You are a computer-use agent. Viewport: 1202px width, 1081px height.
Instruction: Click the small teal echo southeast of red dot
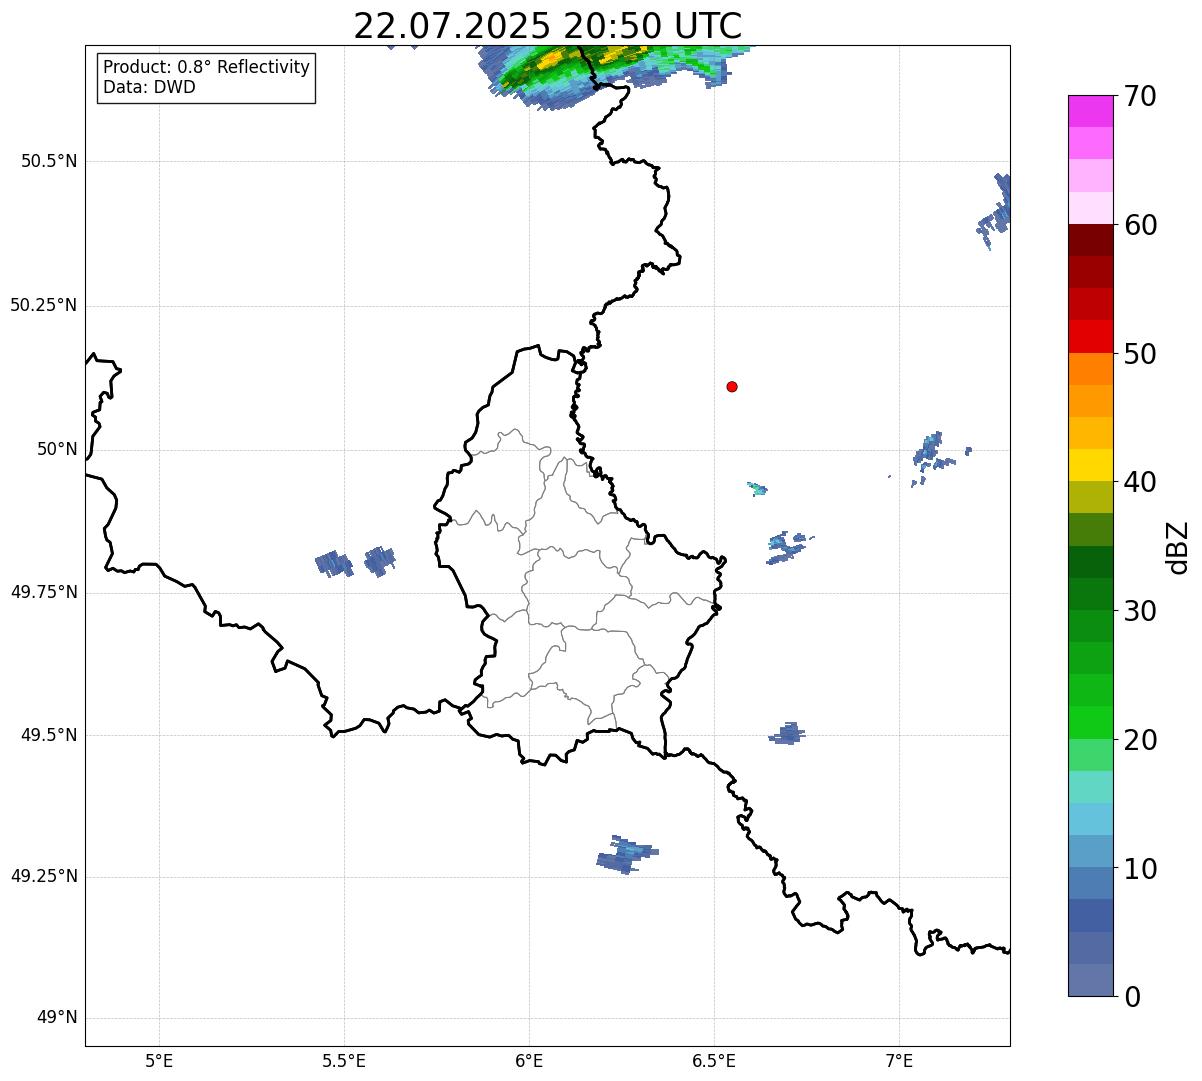758,489
